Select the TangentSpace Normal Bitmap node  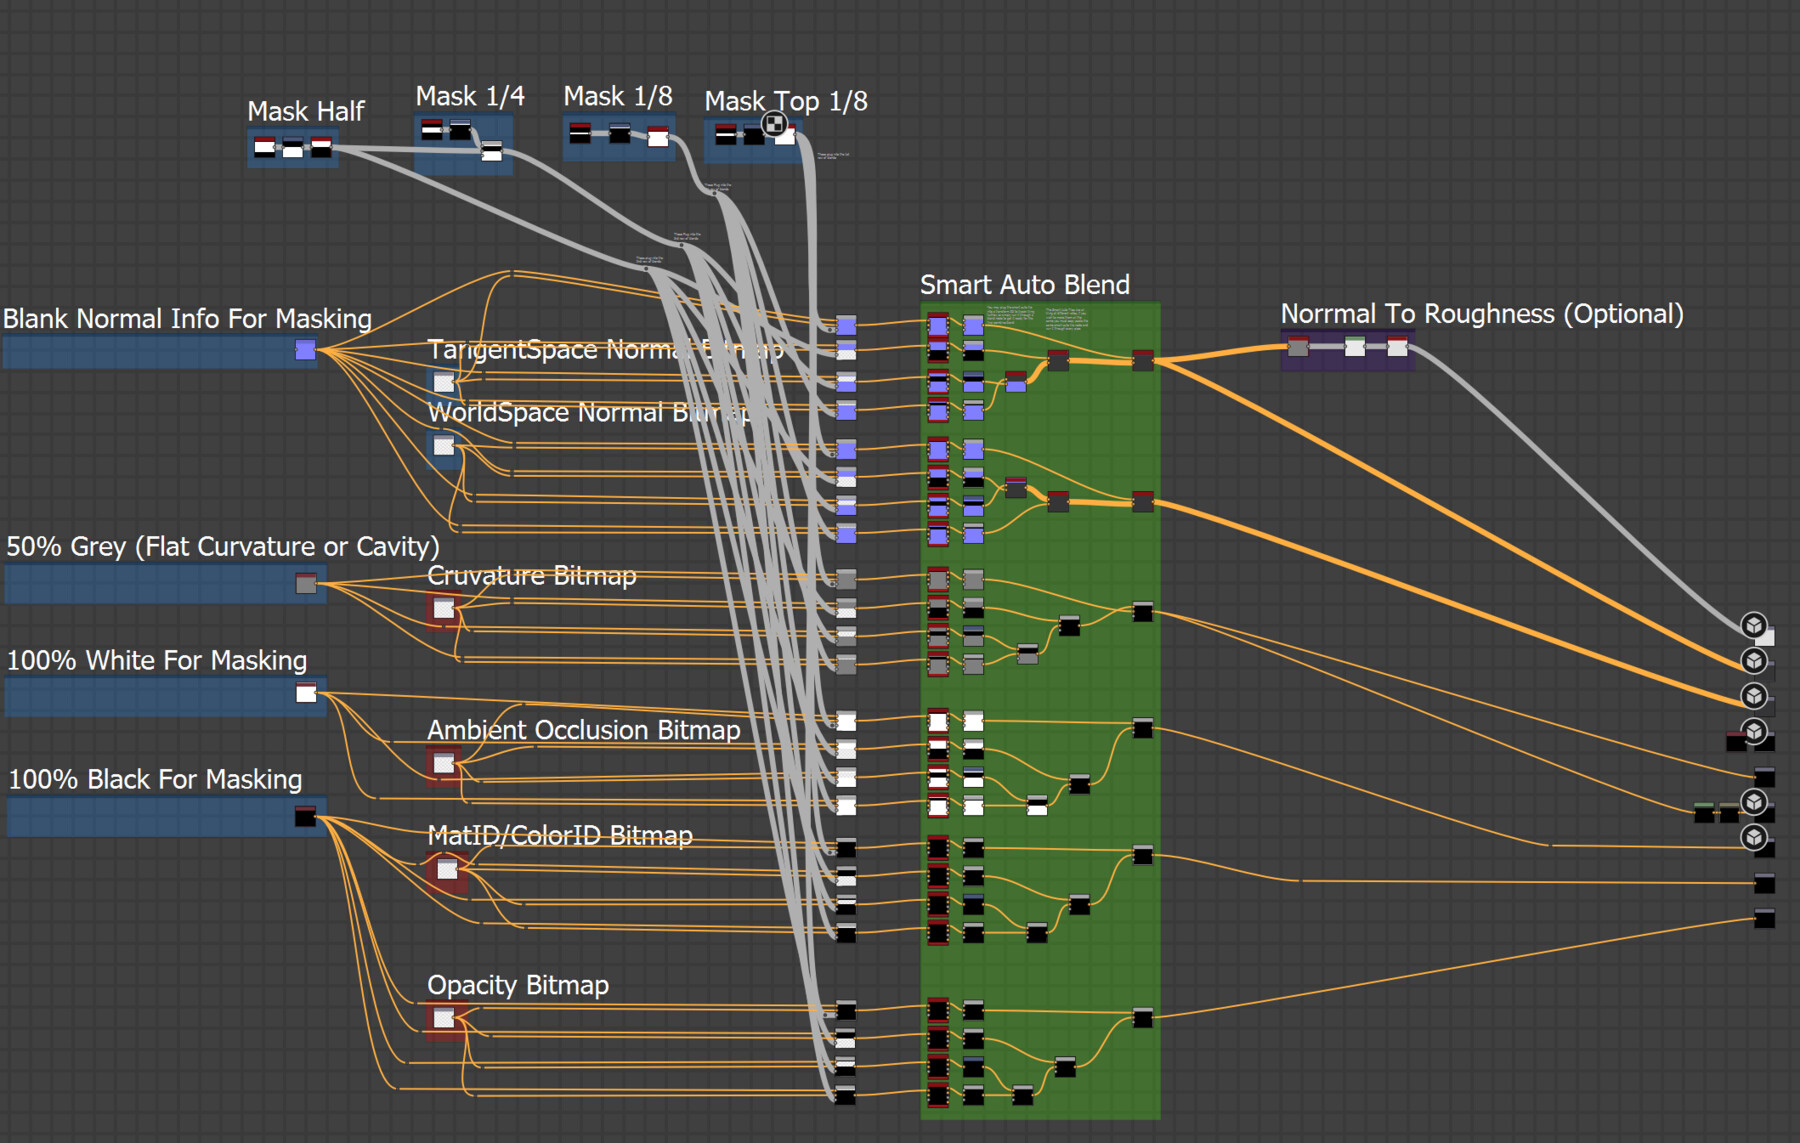coord(443,382)
